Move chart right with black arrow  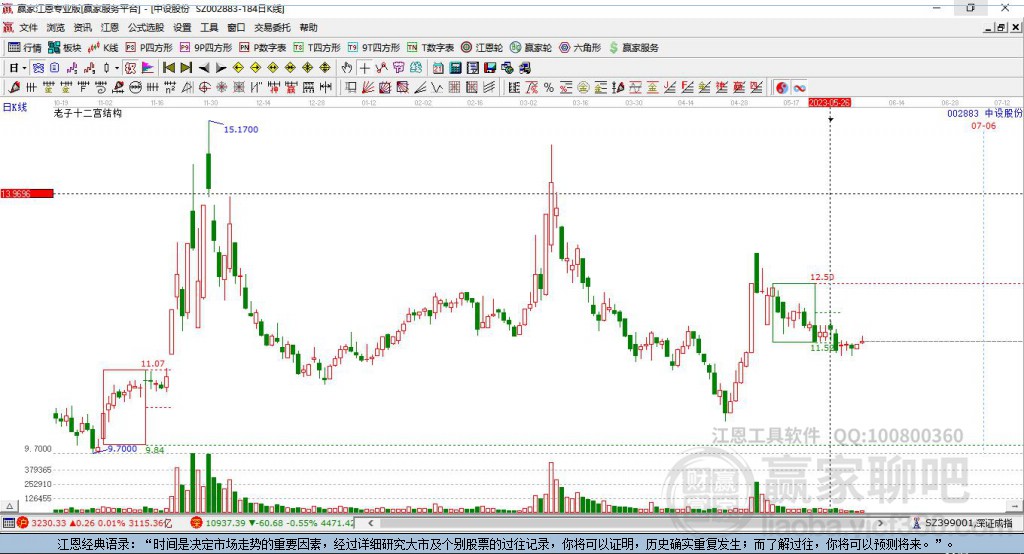pos(221,68)
